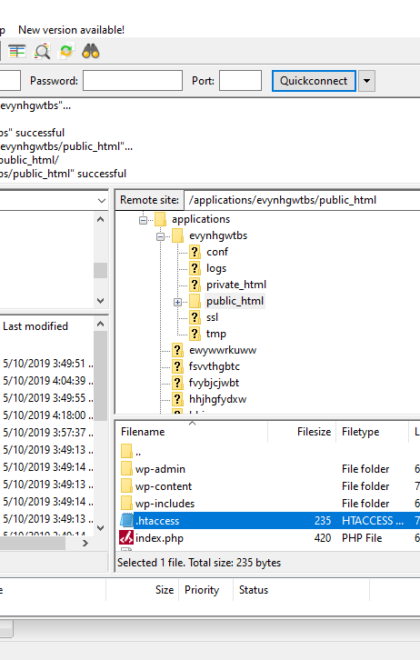Click the Port input field
This screenshot has width=420, height=660.
(240, 81)
